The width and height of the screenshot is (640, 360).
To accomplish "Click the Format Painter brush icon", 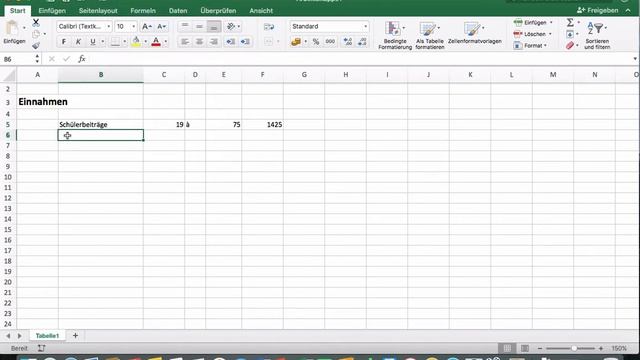I will coord(36,46).
